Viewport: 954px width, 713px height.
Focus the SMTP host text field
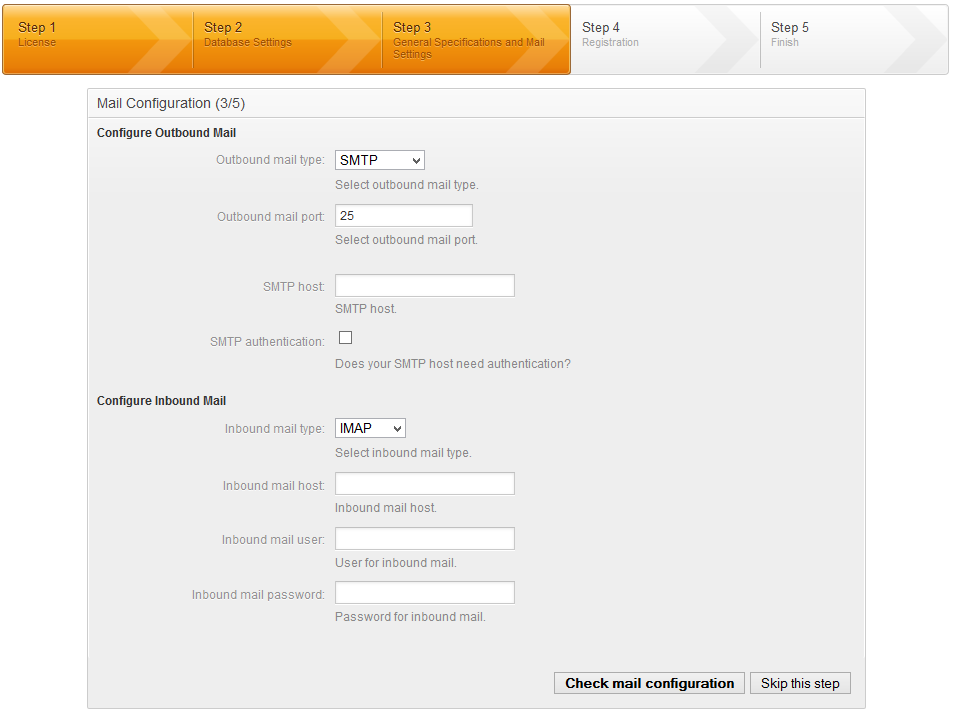[424, 286]
